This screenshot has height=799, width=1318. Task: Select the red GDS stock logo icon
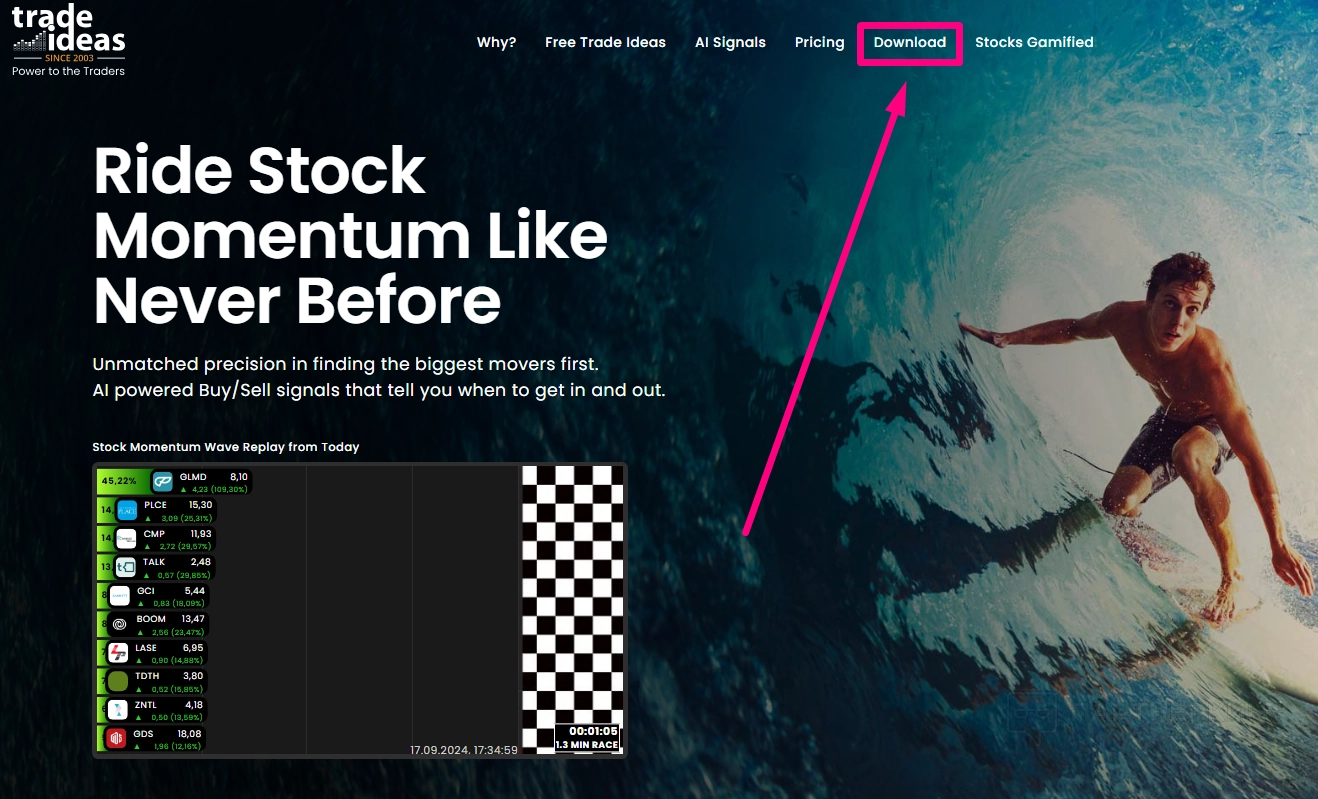(x=117, y=739)
